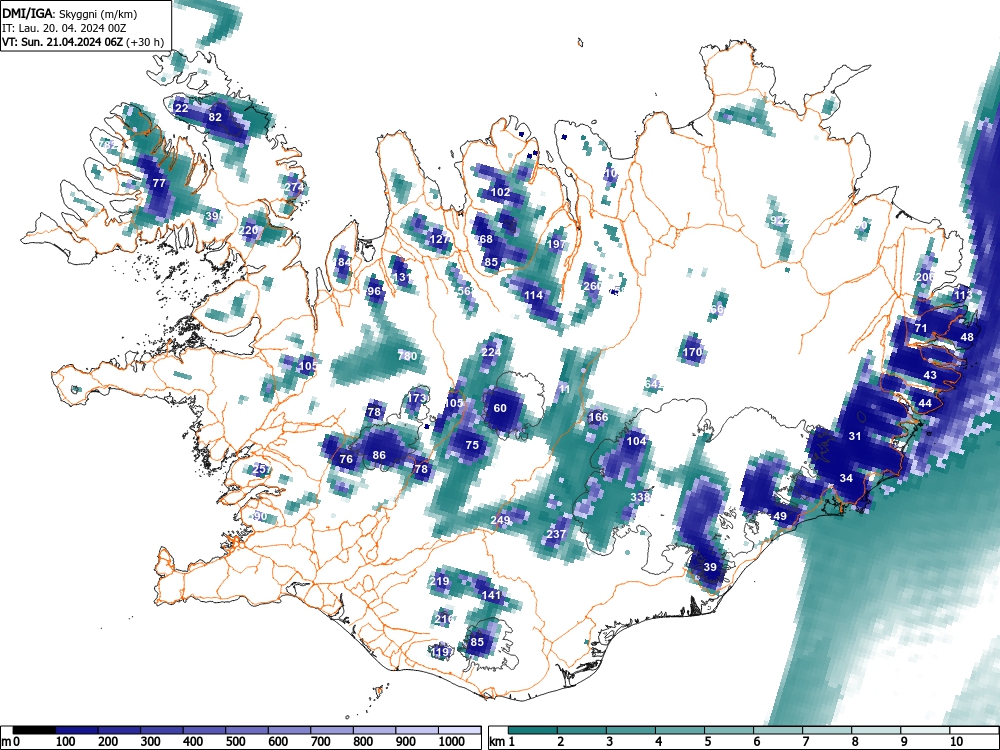1000x750 pixels.
Task: Click the map value 173
Action: click(416, 398)
